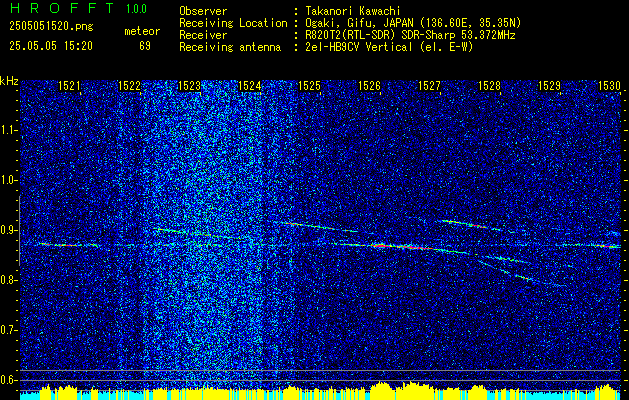Viewport: 629px width, 400px height.
Task: Click the 1525 time marker
Action: 309,85
